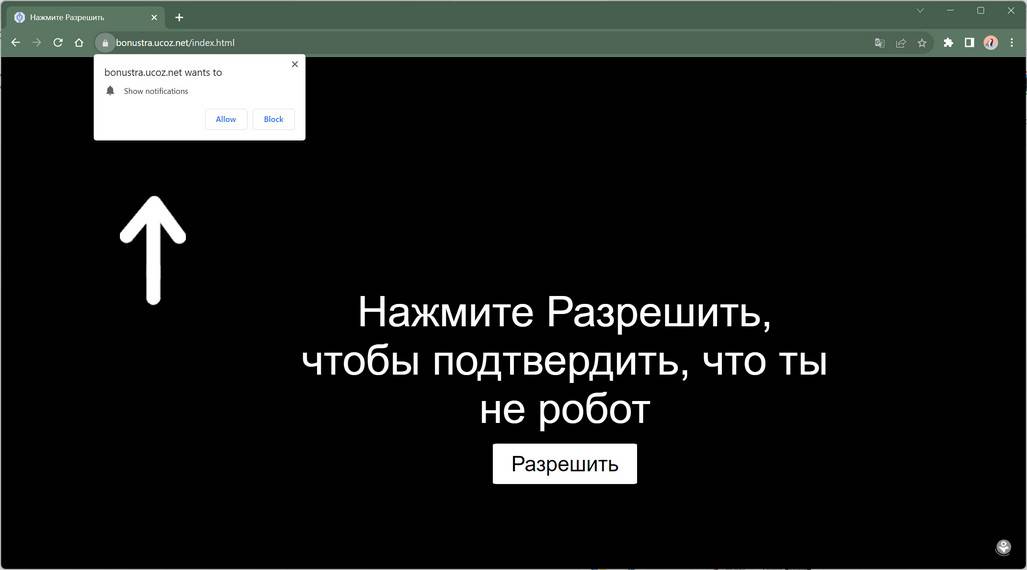Maximize the browser window
Viewport: 1027px width, 570px height.
980,10
